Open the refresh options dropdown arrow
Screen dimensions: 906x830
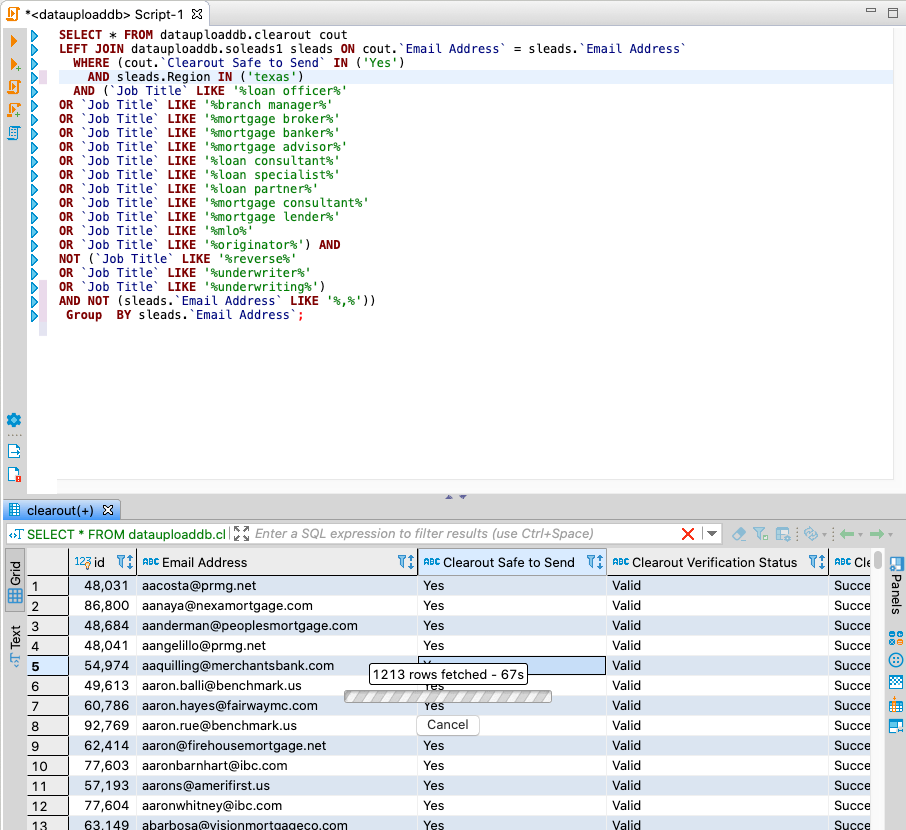[x=826, y=535]
